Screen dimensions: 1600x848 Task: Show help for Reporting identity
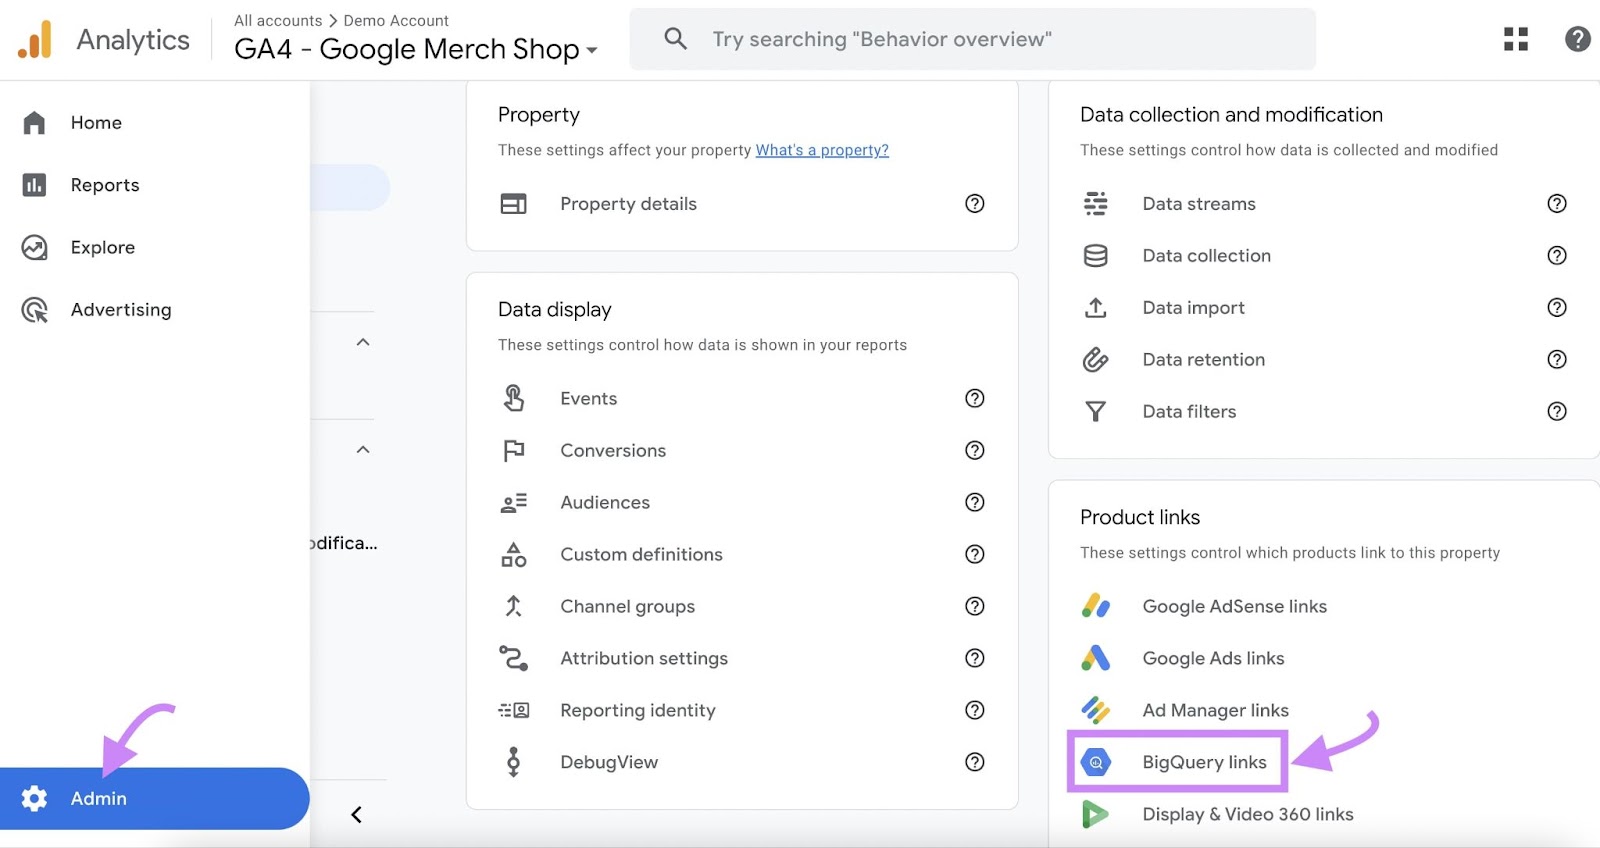coord(975,710)
